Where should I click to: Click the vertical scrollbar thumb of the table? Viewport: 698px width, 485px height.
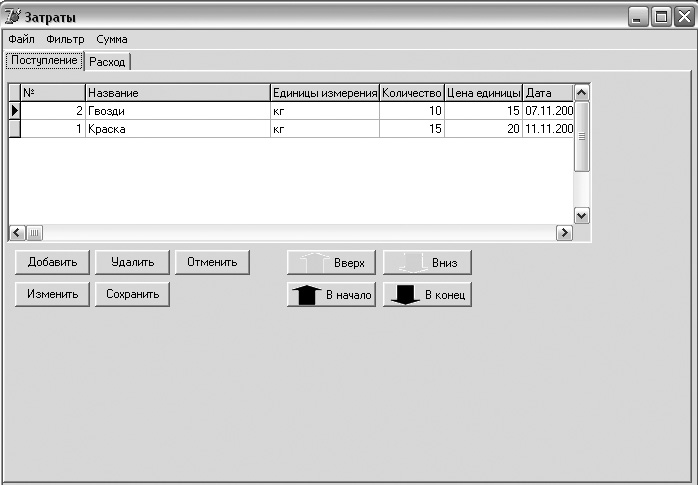[x=581, y=137]
